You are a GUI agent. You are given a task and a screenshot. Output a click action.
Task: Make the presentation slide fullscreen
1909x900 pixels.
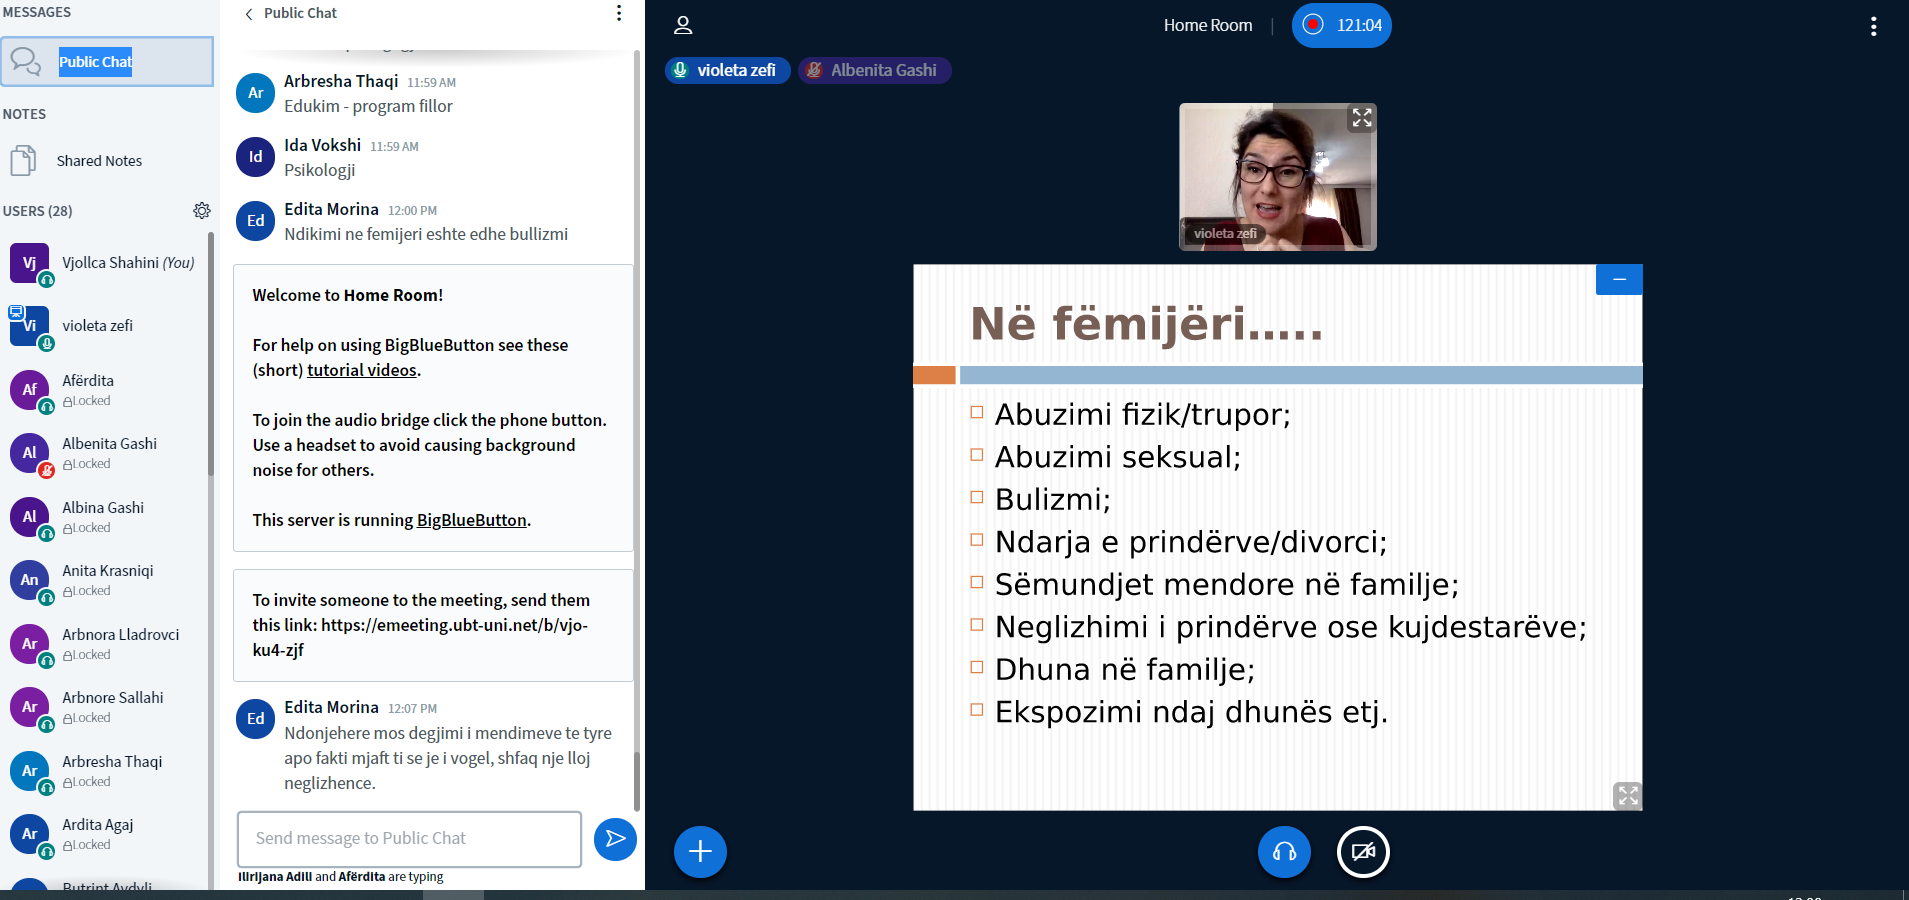pos(1627,795)
